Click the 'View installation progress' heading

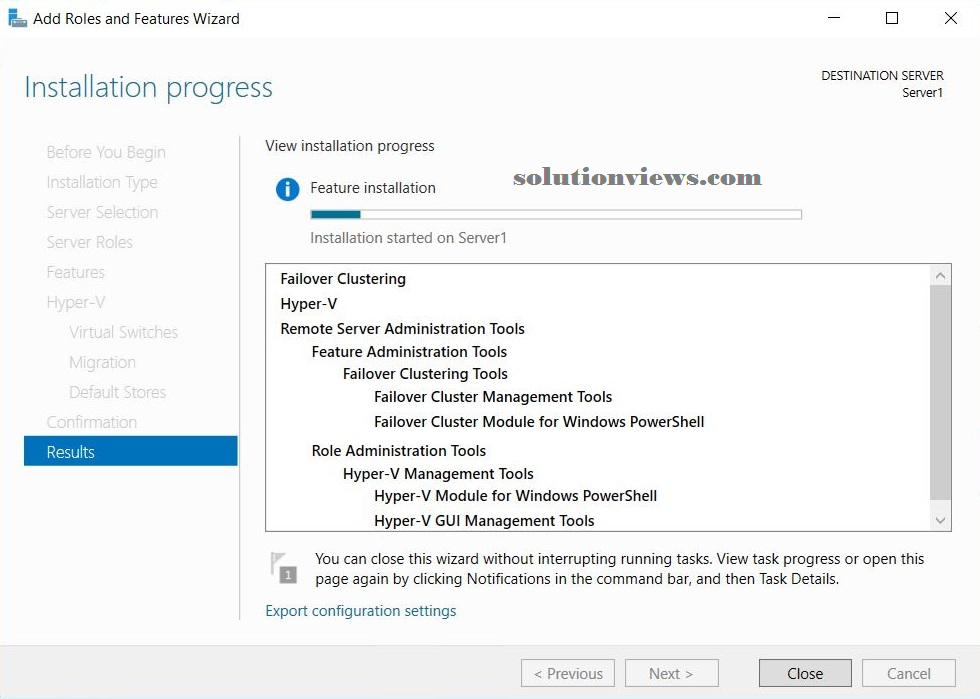click(x=350, y=146)
